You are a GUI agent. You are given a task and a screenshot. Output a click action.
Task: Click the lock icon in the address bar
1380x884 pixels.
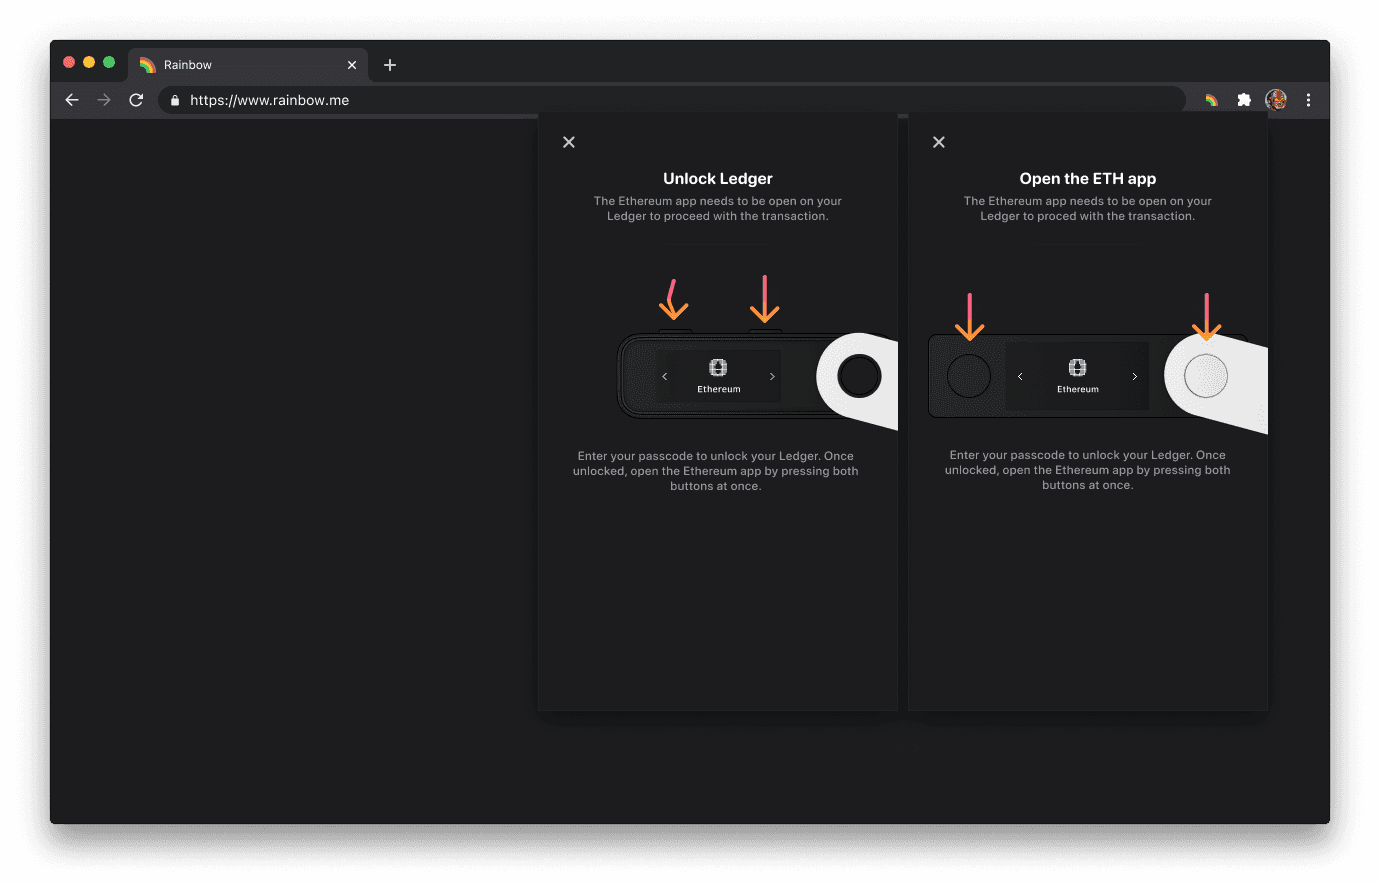coord(175,100)
